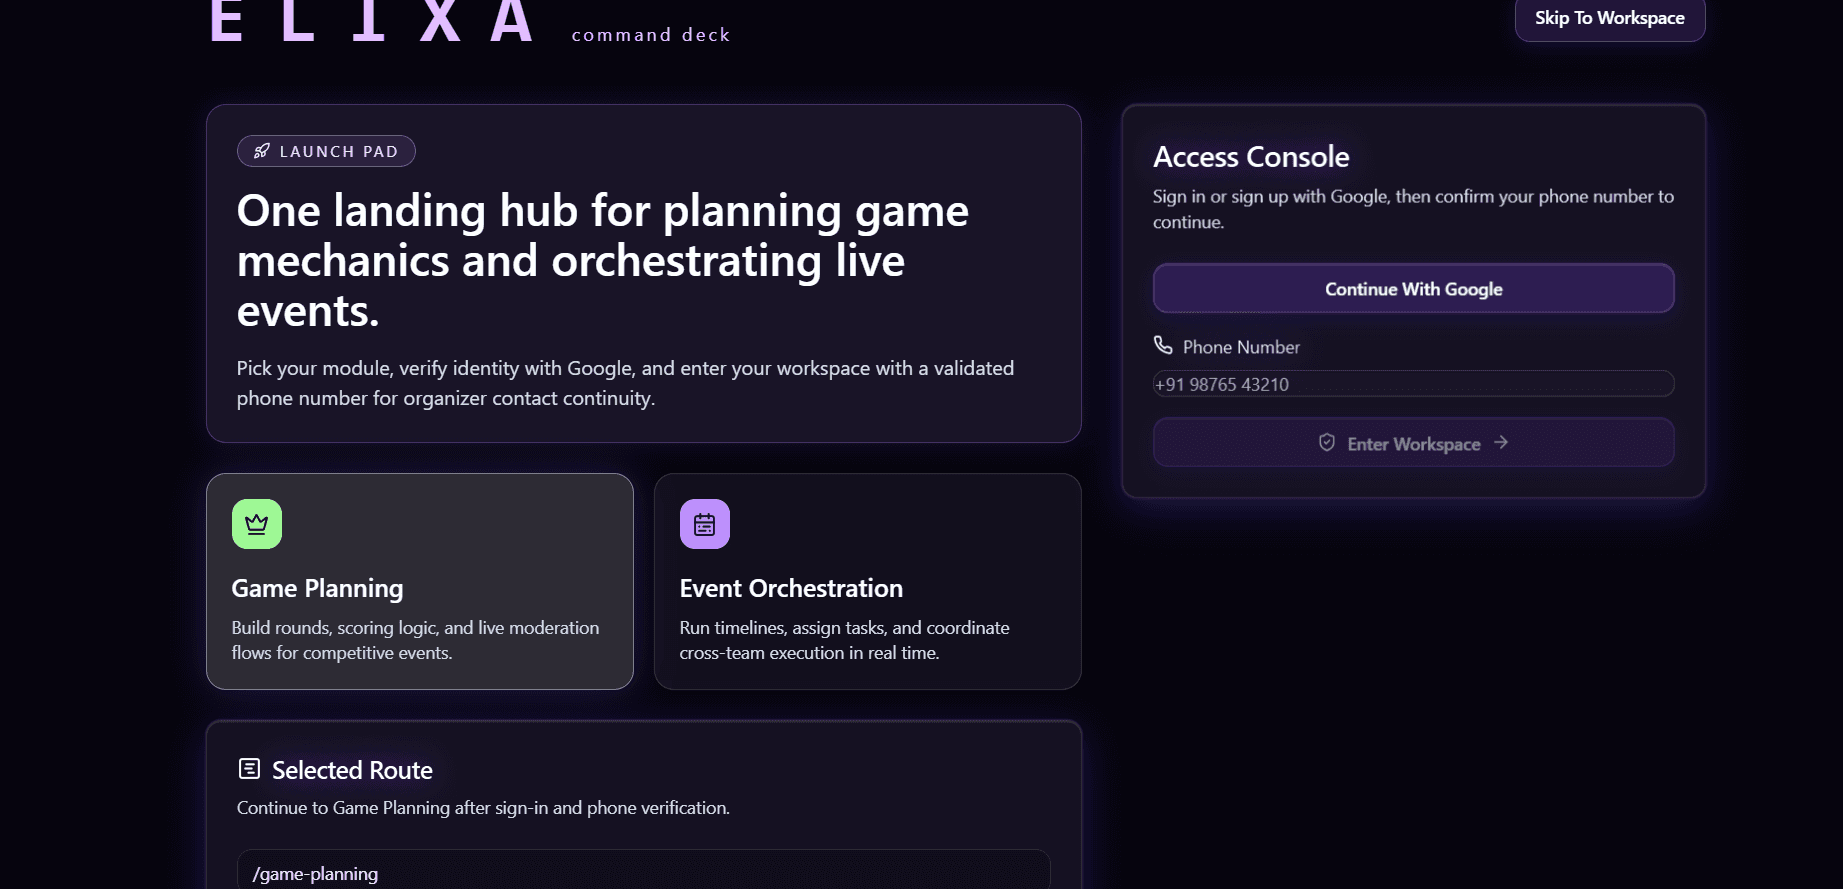
Task: Click the shield icon on Enter Workspace button
Action: coord(1326,442)
